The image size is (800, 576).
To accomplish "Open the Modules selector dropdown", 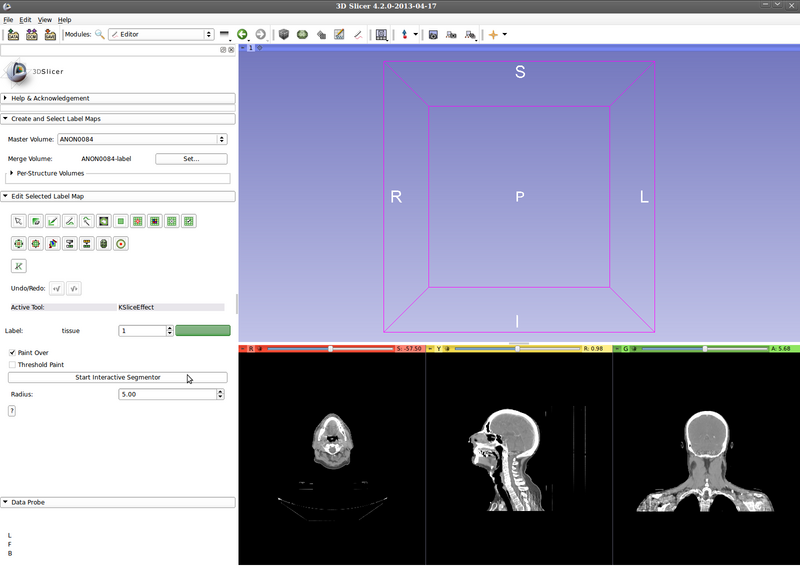I will [x=160, y=34].
